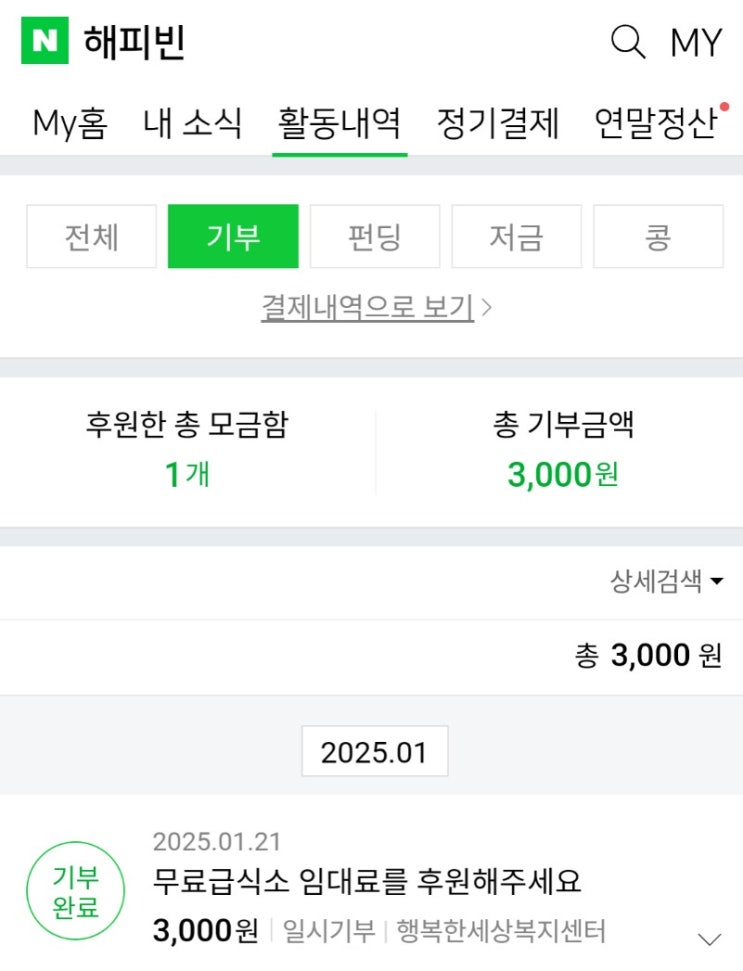Open the 내 소식 tab
Image resolution: width=743 pixels, height=971 pixels.
pyautogui.click(x=193, y=124)
